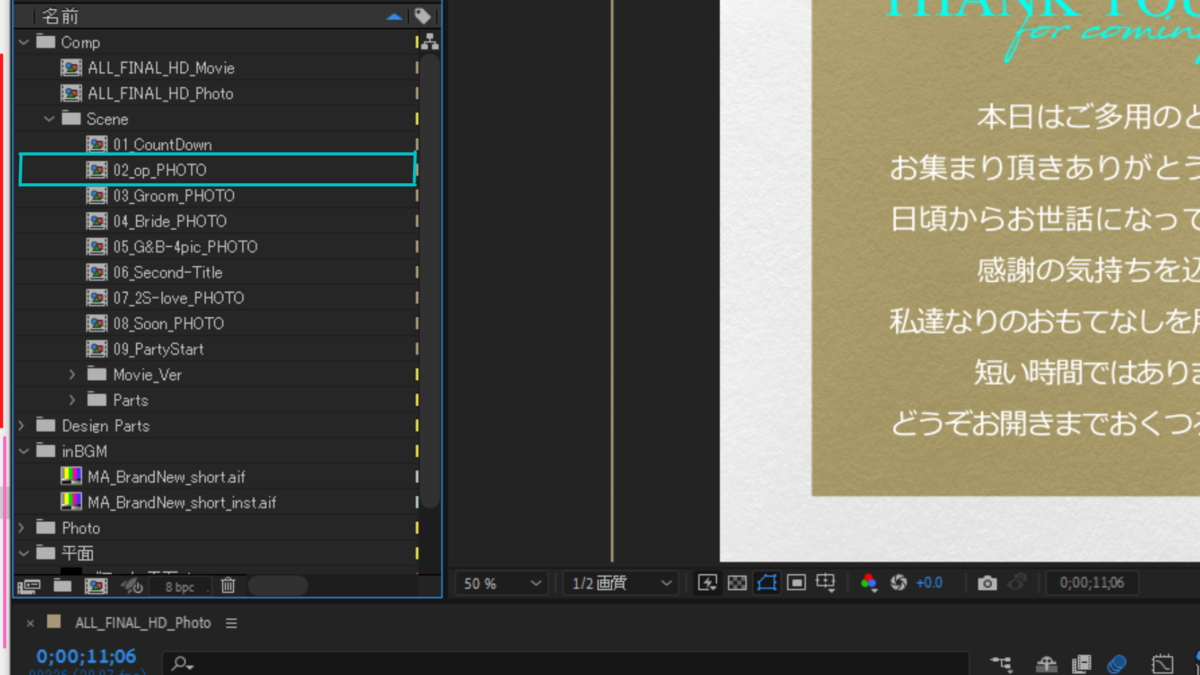The width and height of the screenshot is (1200, 675).
Task: Sort by 名前 column header
Action: click(60, 16)
